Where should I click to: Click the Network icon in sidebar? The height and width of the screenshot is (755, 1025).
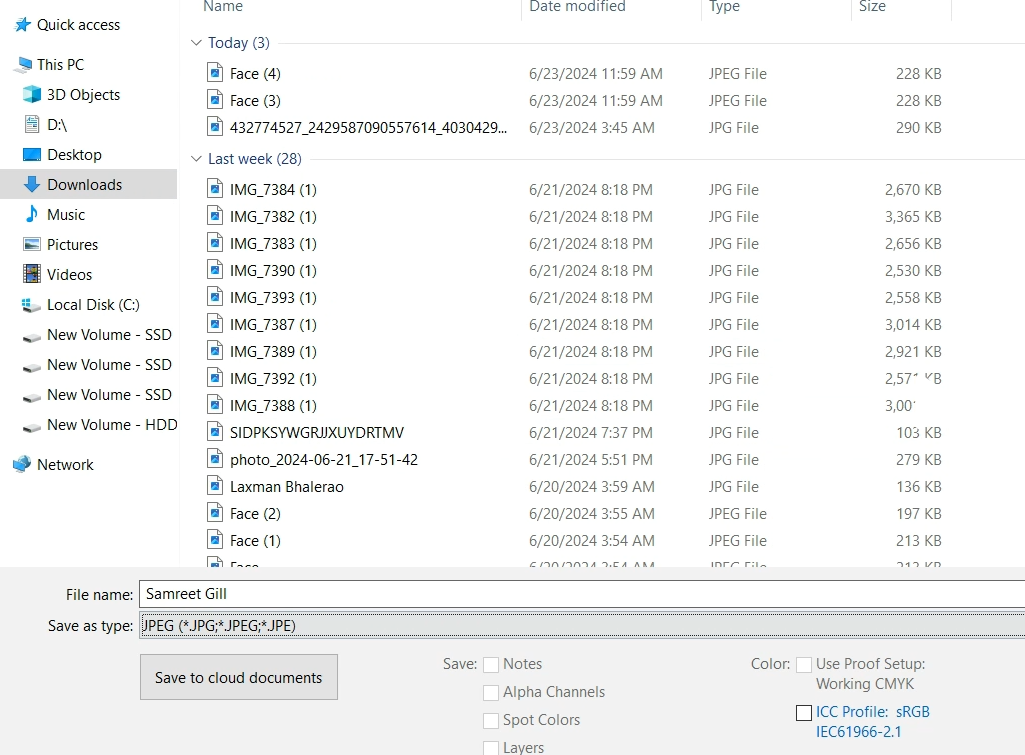22,465
